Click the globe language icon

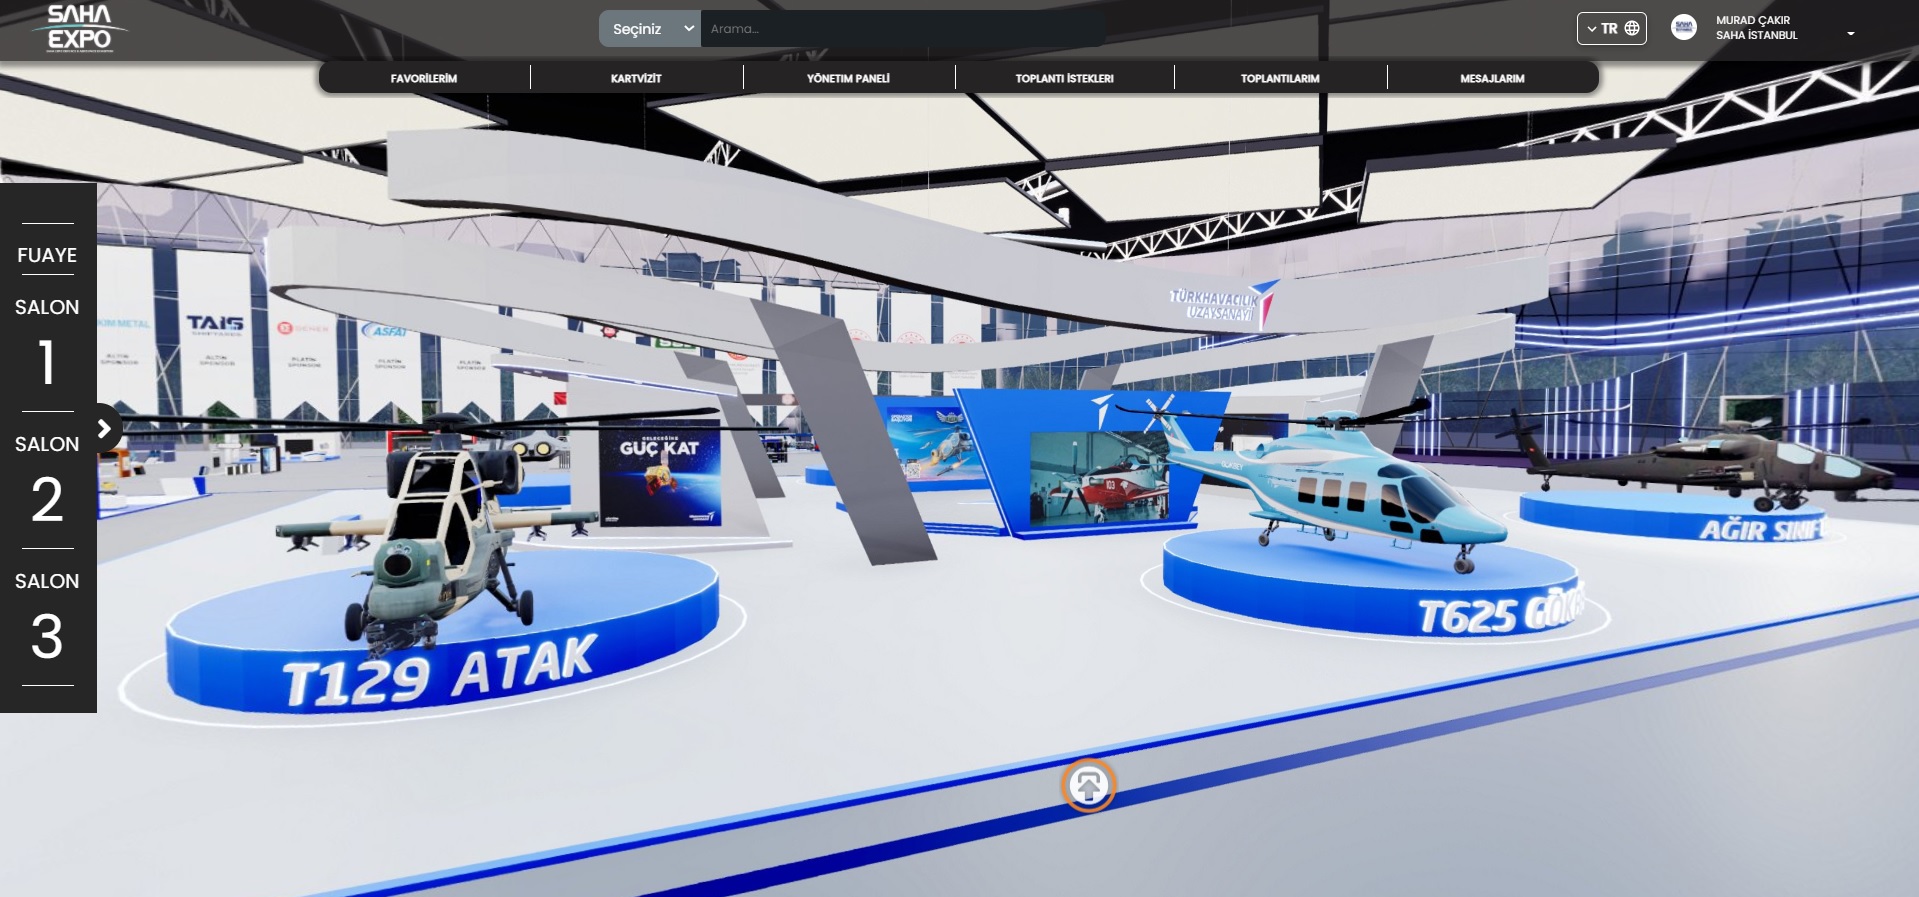tap(1632, 28)
